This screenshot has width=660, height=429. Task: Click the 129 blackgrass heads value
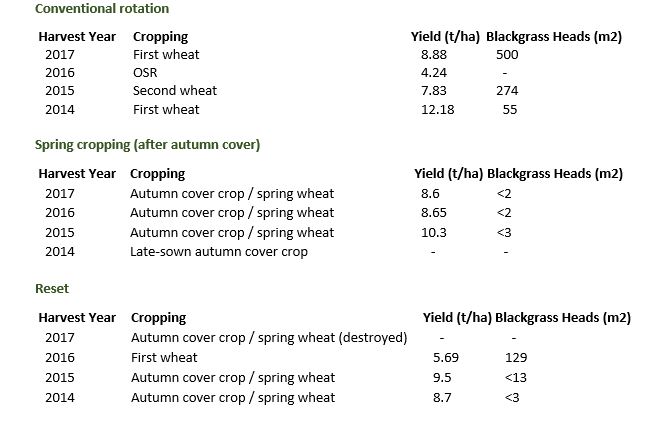(516, 358)
